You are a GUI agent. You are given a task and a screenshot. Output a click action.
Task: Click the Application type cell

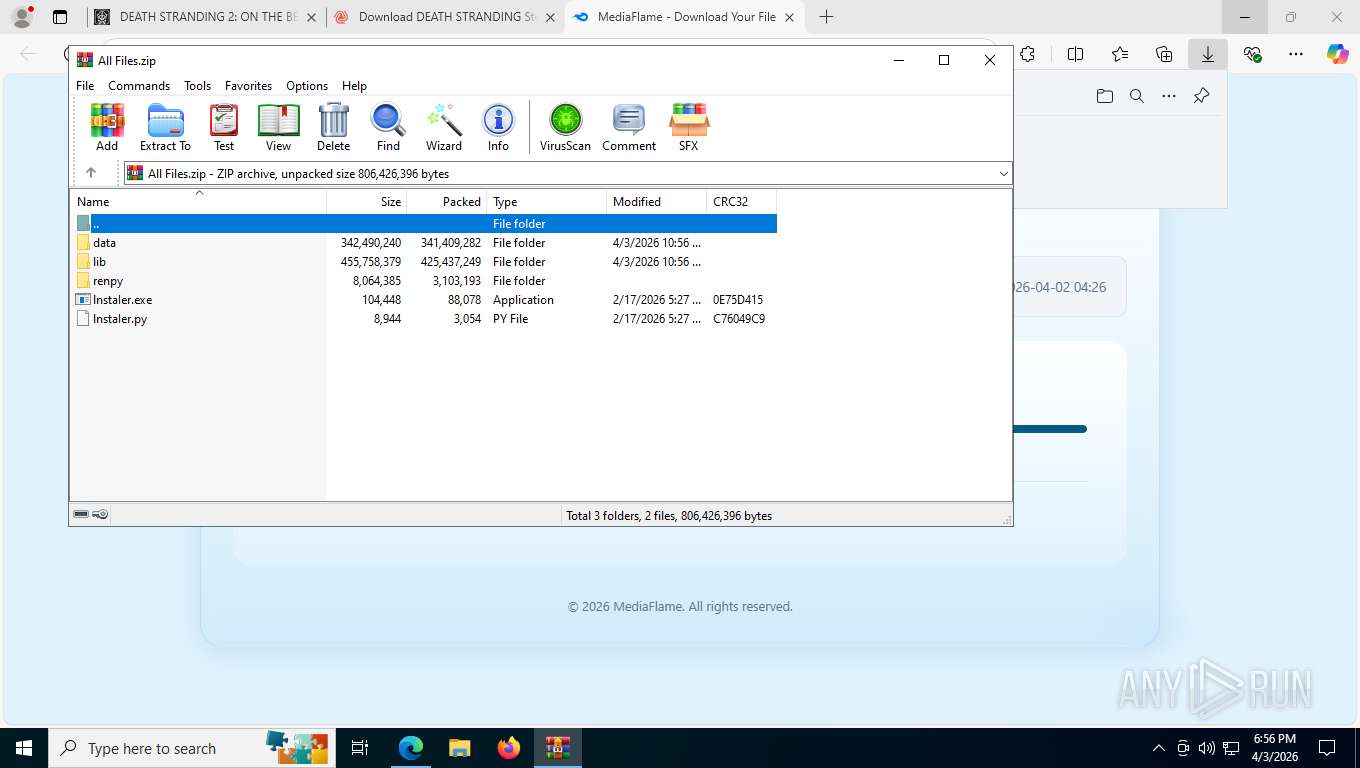[523, 300]
